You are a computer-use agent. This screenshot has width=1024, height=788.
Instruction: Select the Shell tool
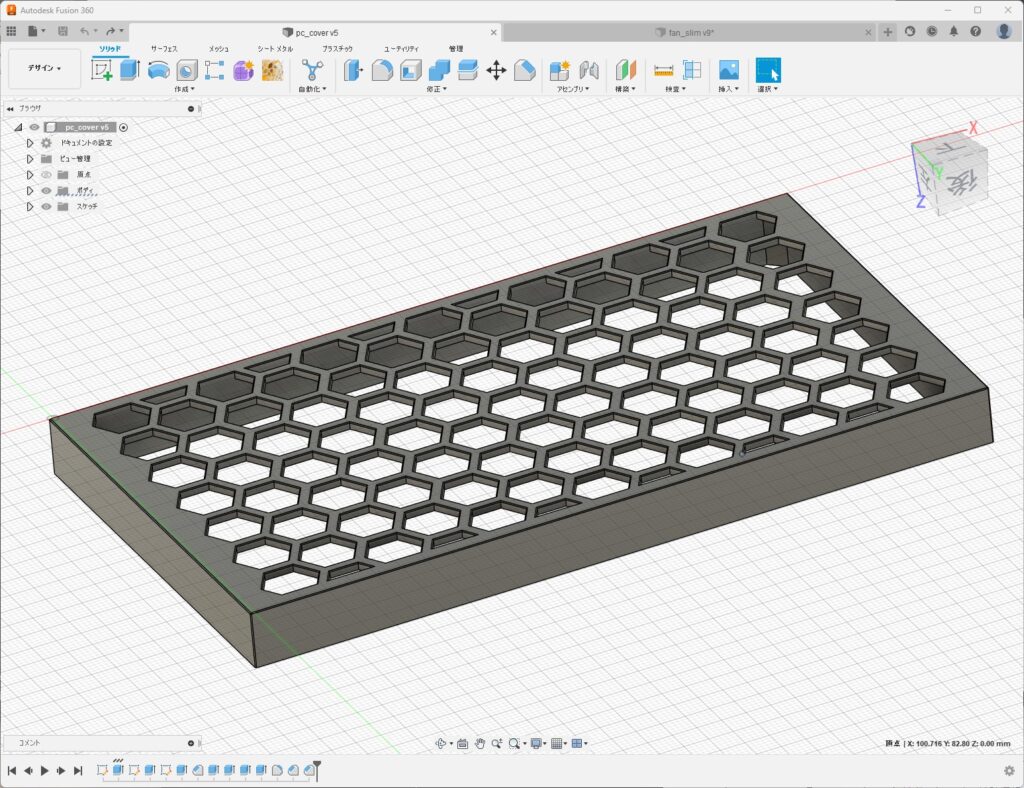point(411,70)
